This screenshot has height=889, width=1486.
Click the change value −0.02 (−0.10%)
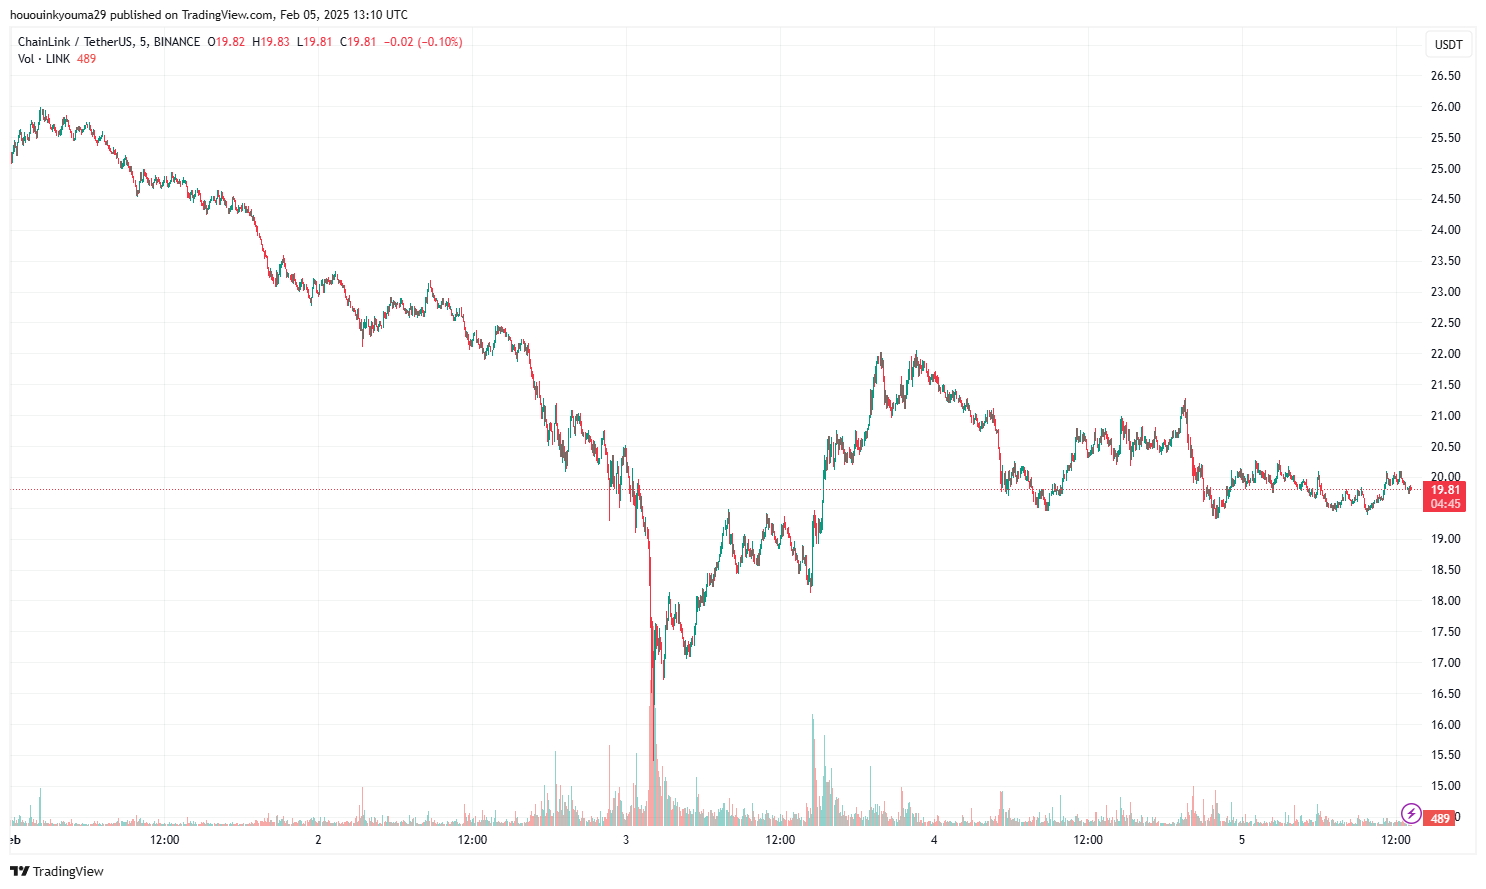point(423,42)
